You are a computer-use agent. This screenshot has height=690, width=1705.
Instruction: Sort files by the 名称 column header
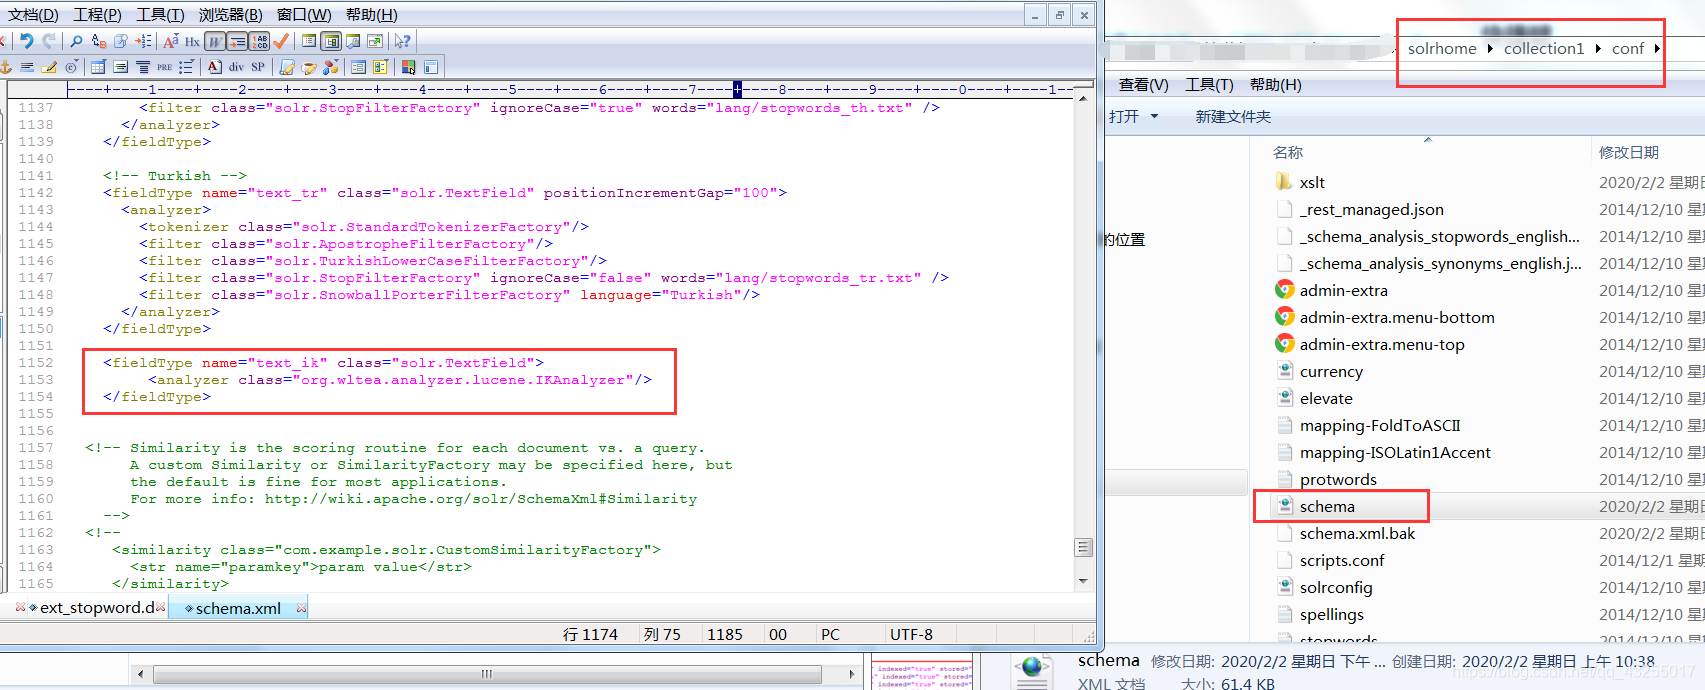[1288, 152]
